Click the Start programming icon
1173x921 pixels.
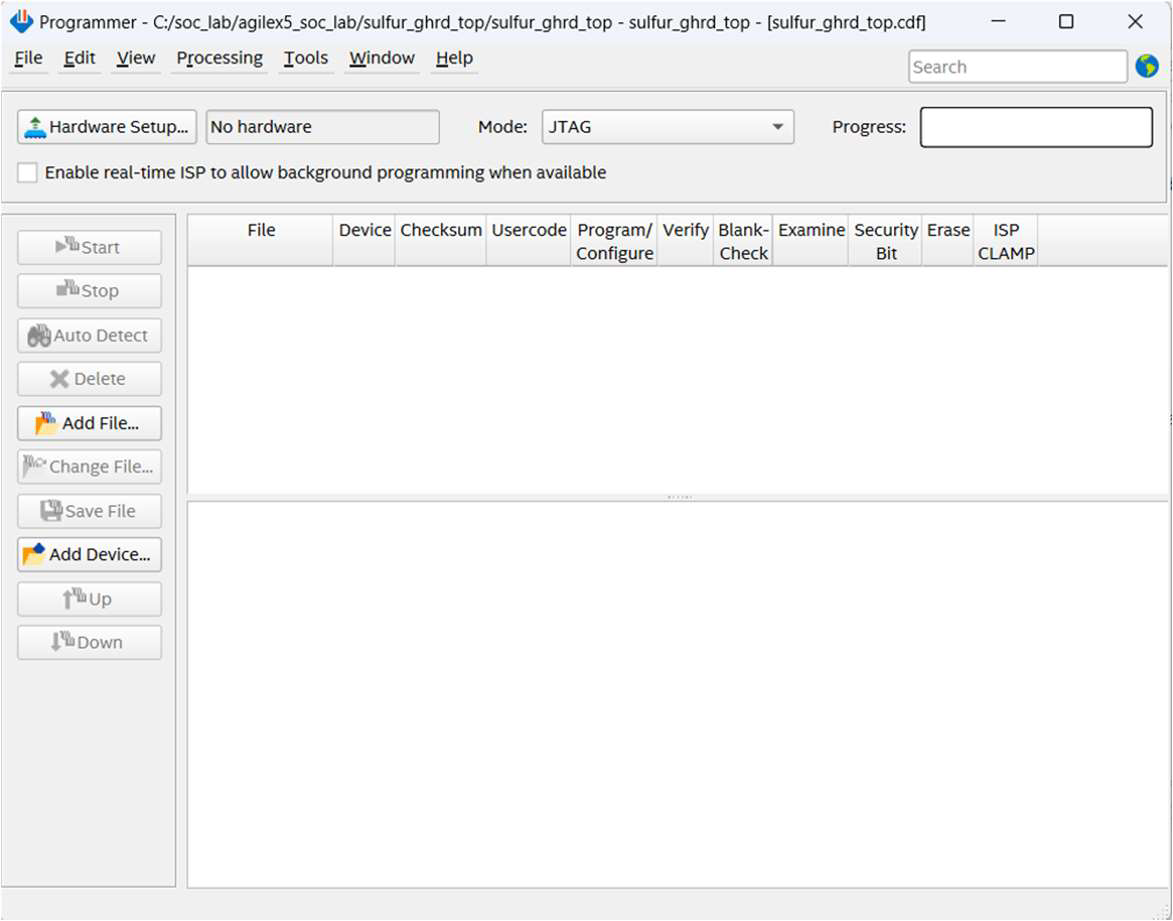[68, 247]
